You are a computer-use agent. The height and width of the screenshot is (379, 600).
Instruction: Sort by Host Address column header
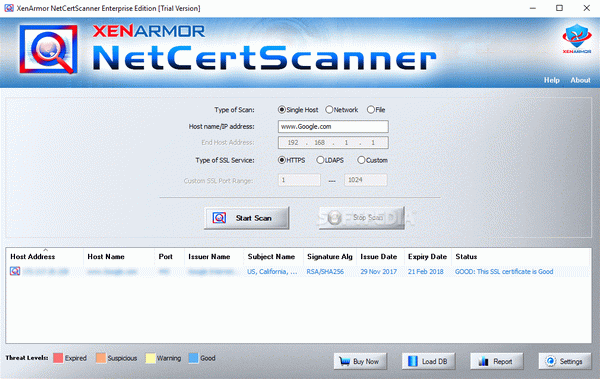tap(45, 257)
